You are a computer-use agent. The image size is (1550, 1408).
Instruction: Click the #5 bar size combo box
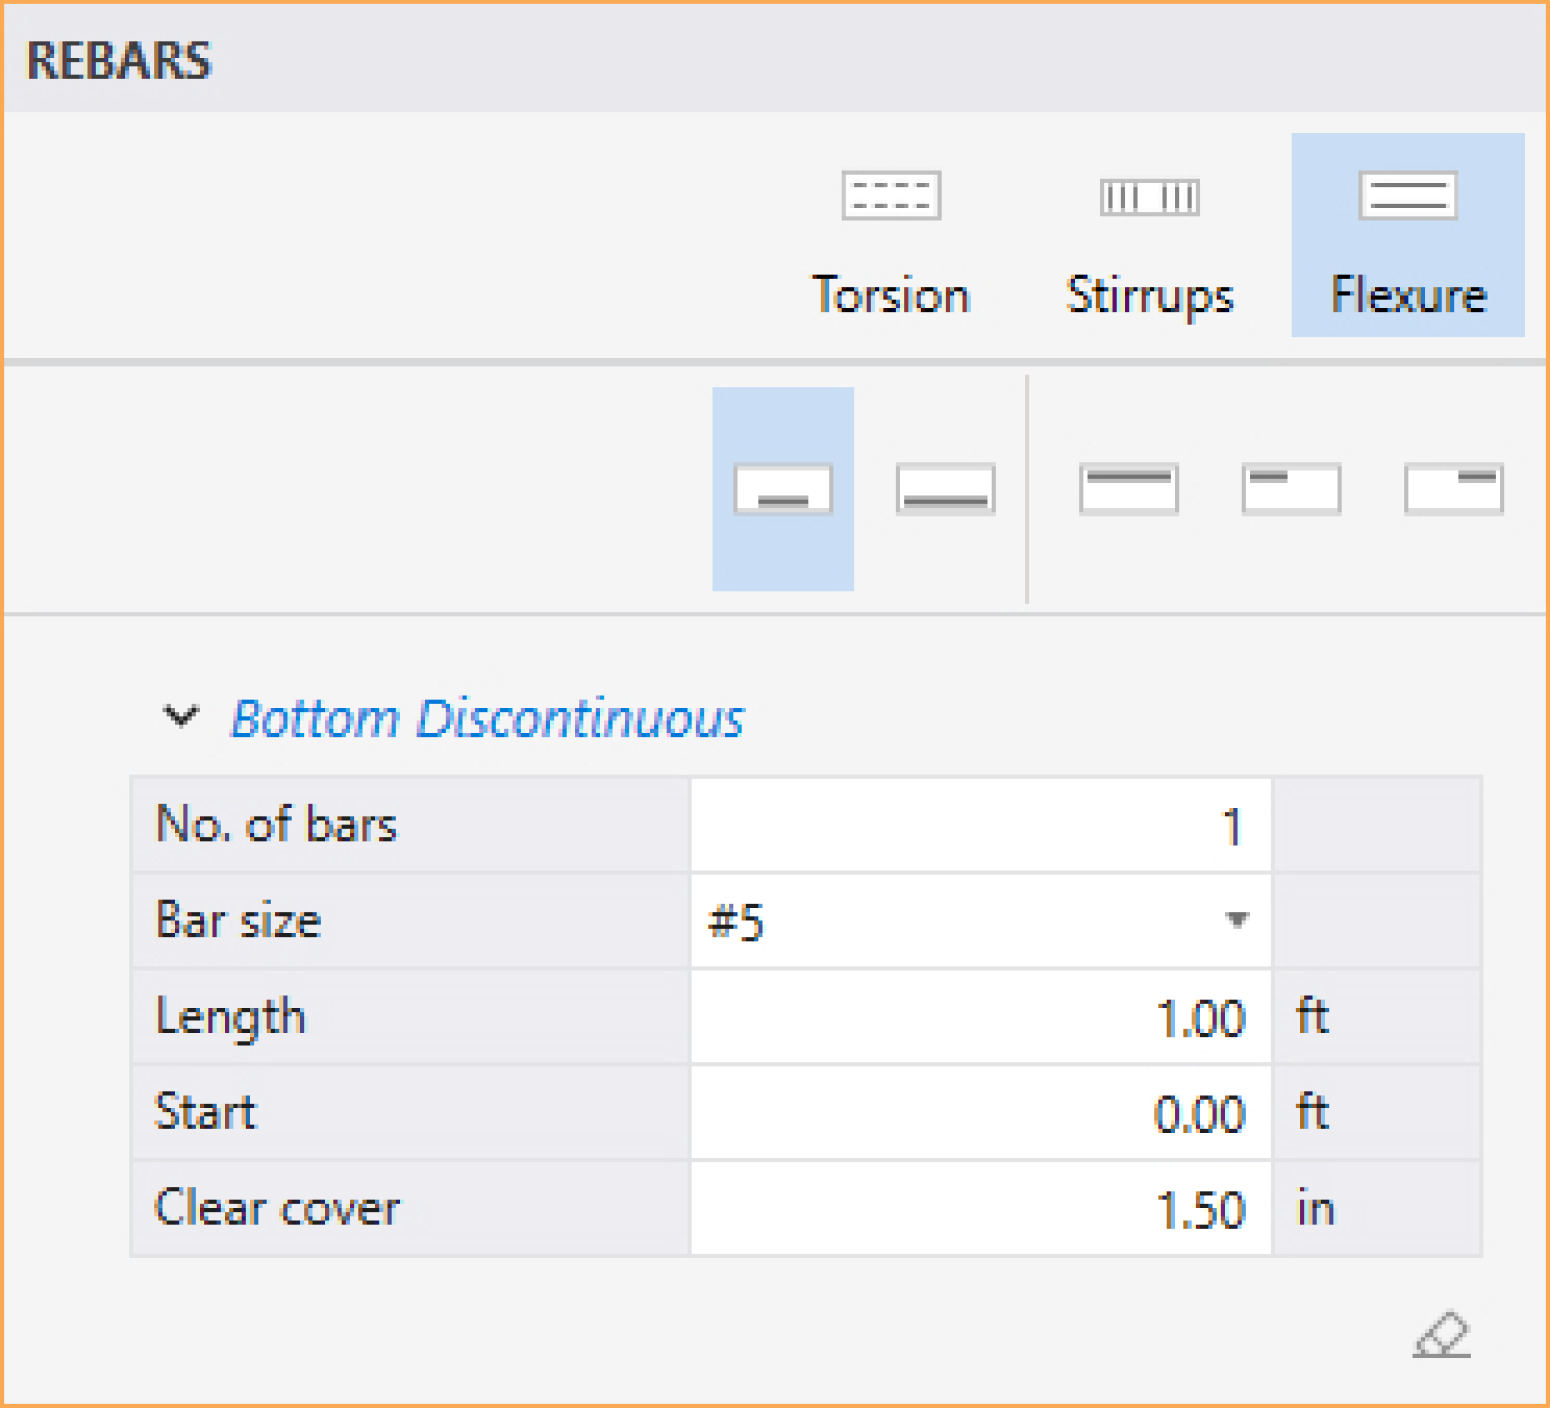pyautogui.click(x=960, y=921)
